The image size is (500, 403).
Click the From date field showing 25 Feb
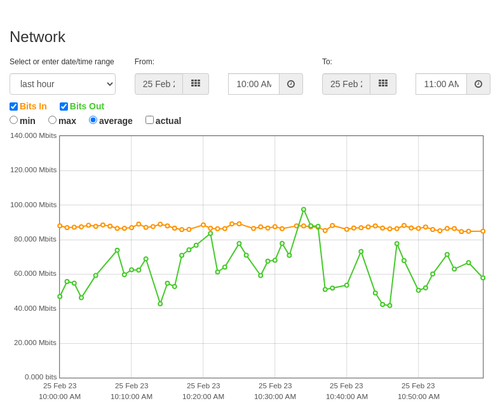(x=159, y=84)
